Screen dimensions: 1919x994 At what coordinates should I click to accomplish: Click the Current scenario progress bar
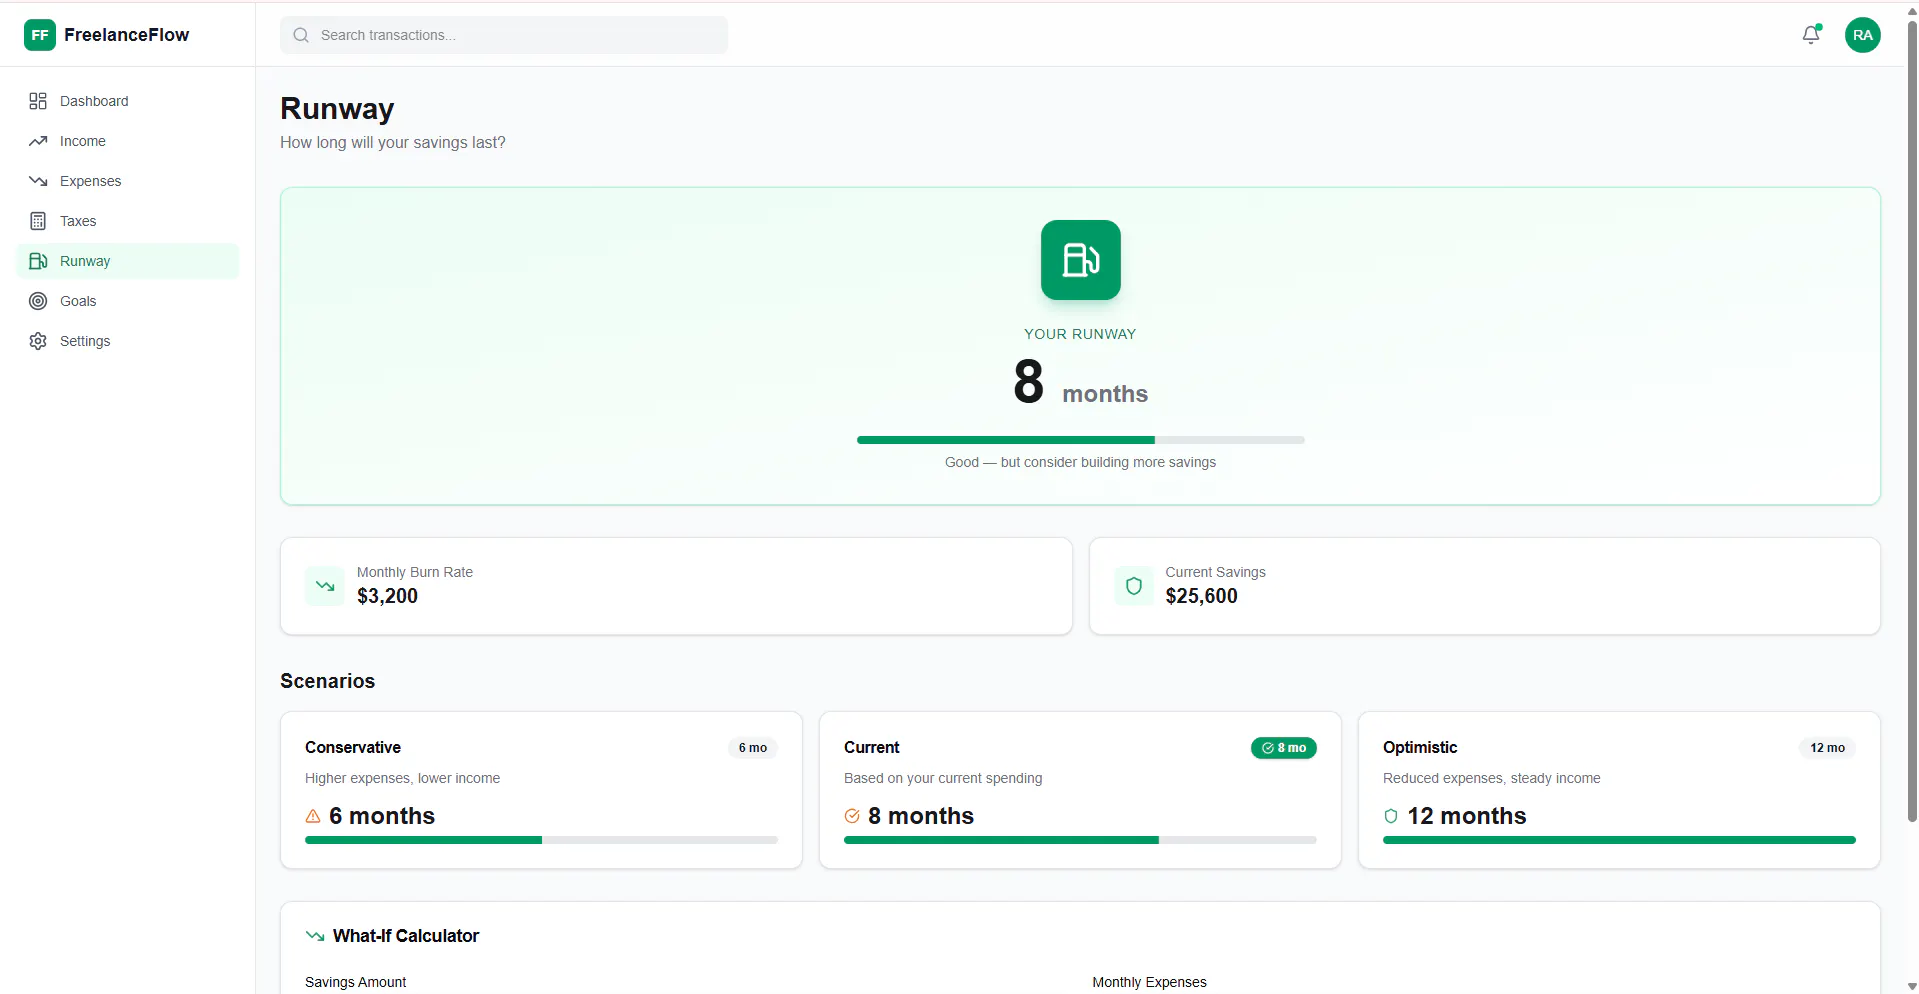[1080, 840]
